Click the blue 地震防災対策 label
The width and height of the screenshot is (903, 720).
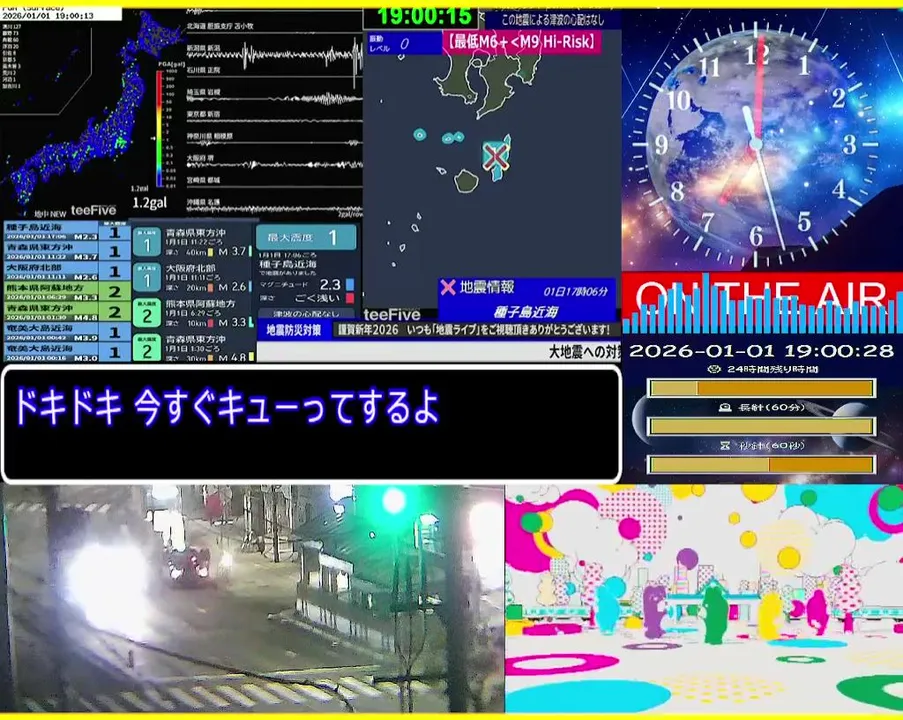tap(294, 330)
